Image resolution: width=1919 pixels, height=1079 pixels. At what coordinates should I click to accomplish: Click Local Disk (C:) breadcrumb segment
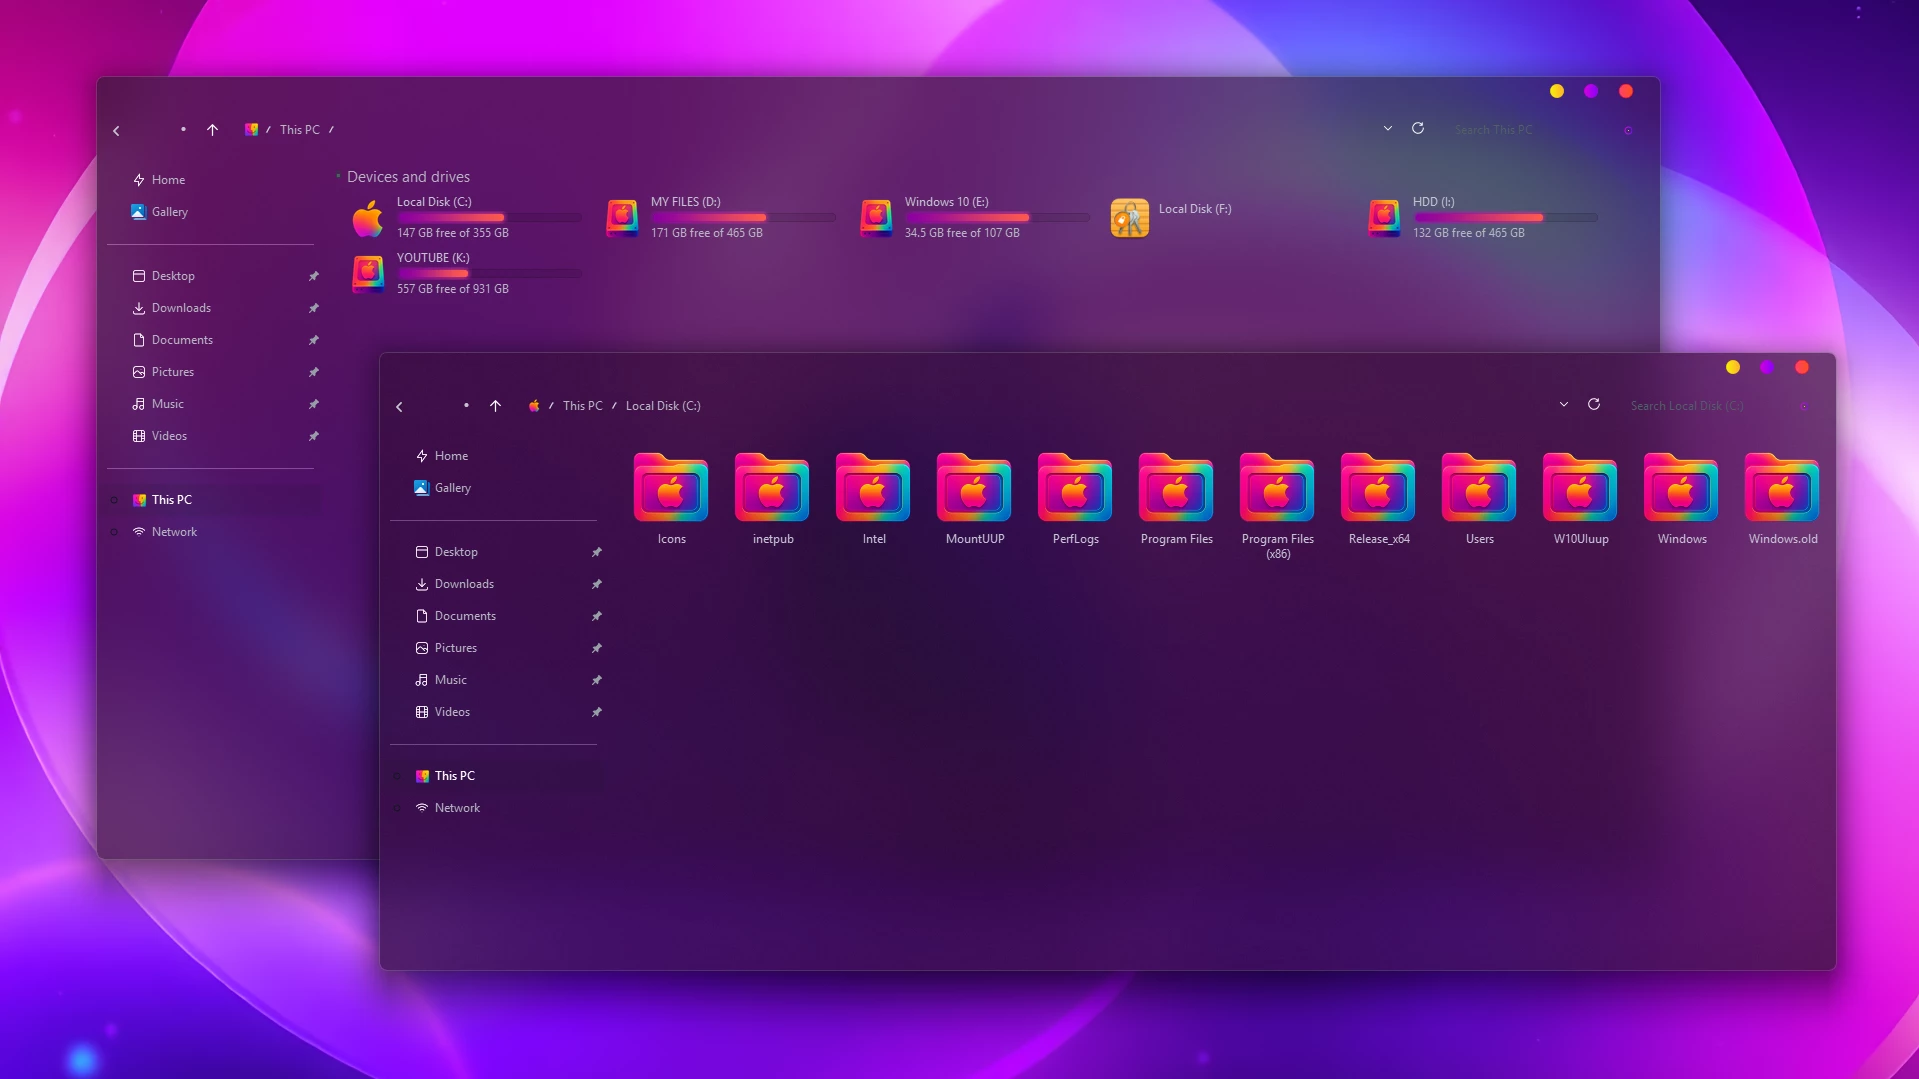point(663,406)
